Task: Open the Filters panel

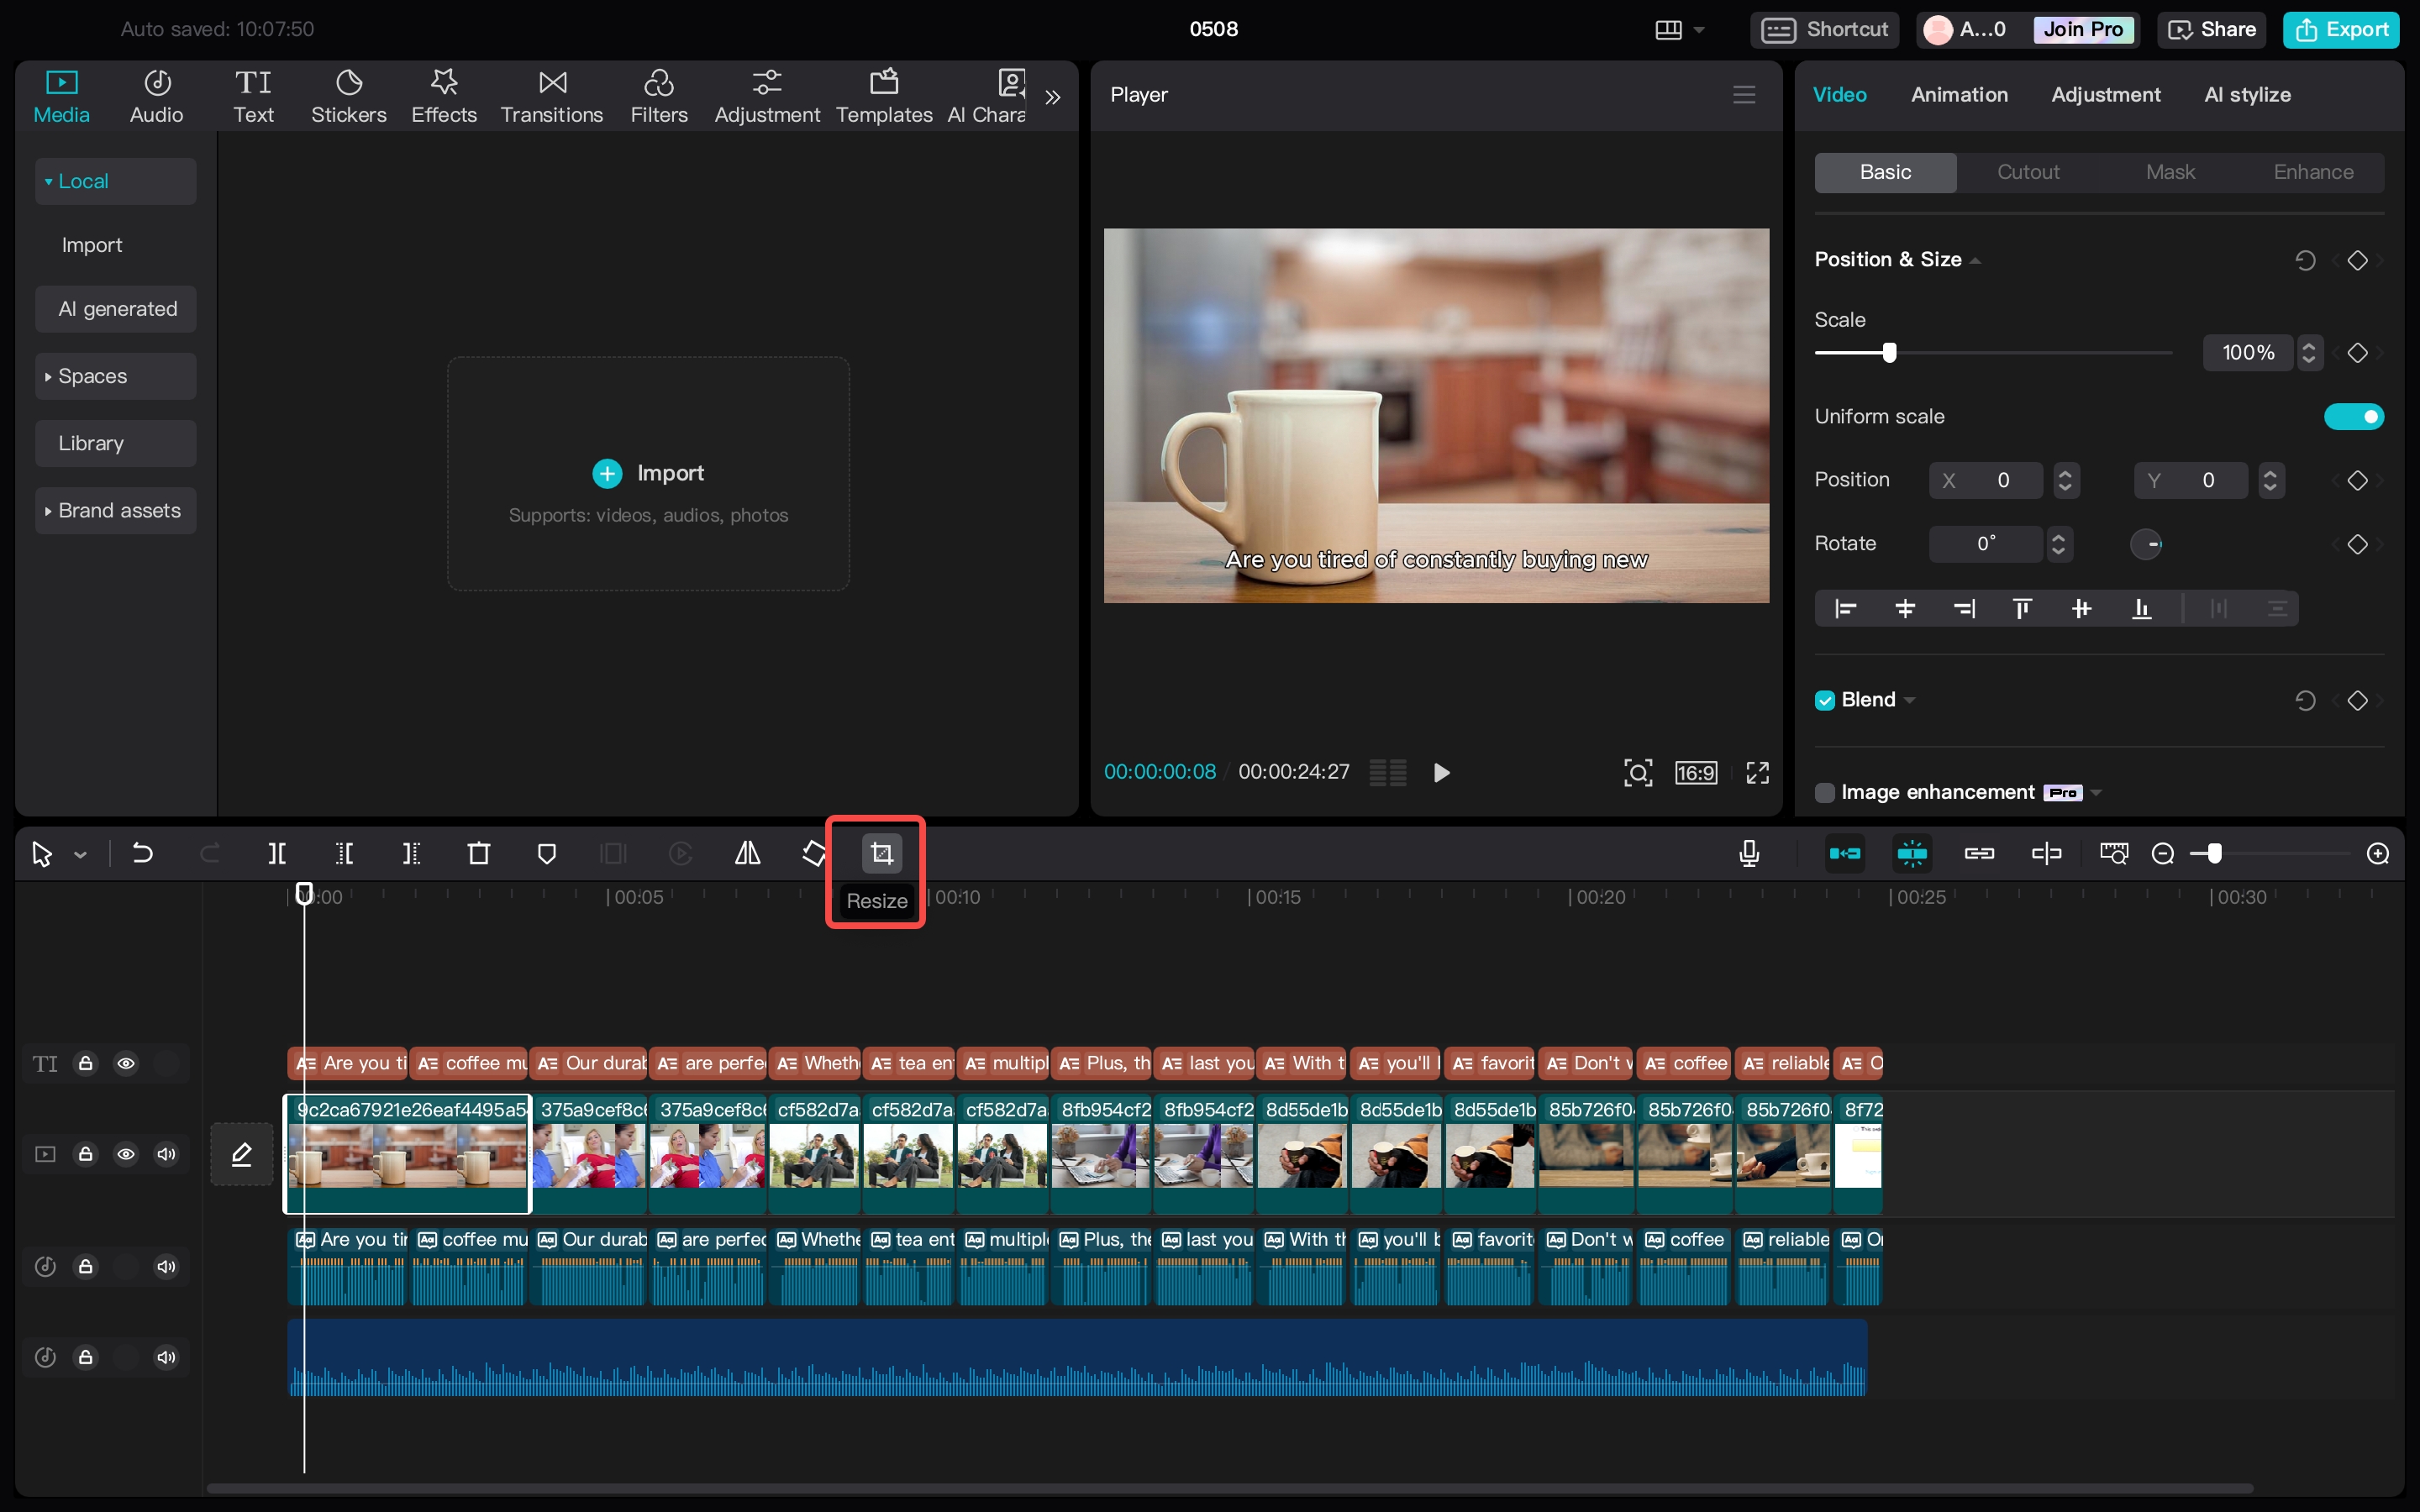Action: [659, 95]
